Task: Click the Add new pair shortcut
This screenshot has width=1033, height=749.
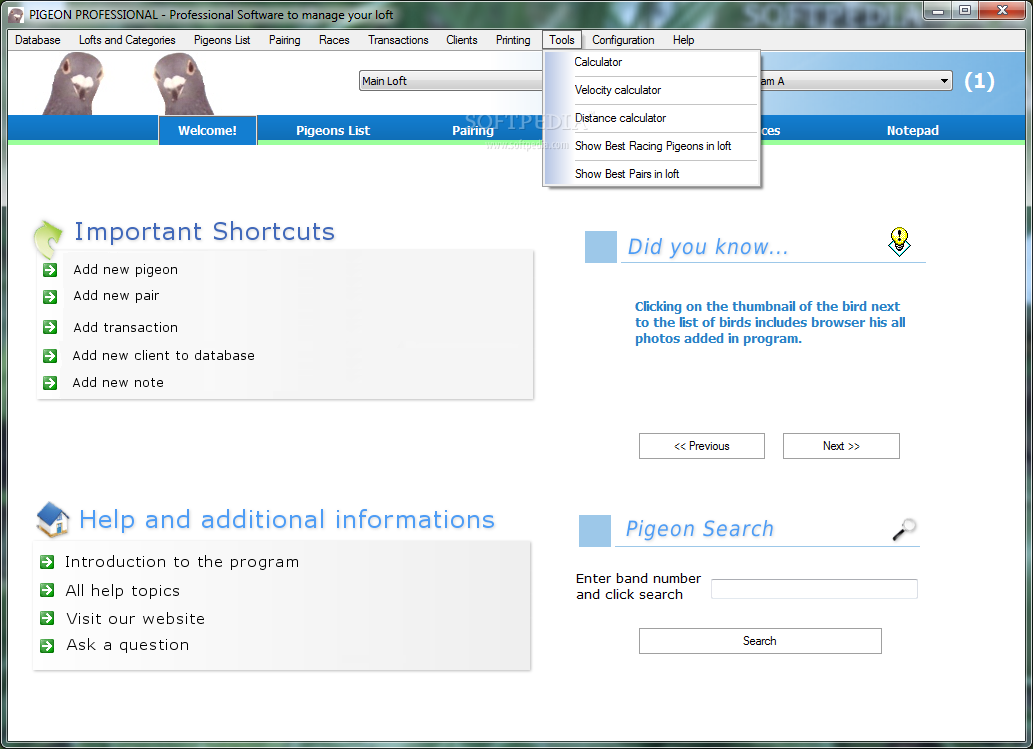Action: point(116,296)
